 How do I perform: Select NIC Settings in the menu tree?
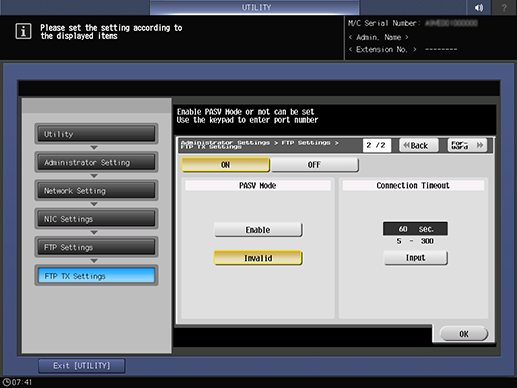96,219
